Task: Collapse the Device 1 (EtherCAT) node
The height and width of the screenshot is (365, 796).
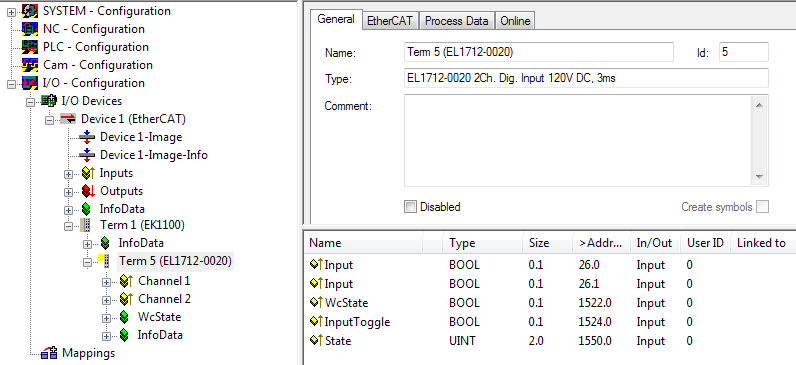Action: [49, 120]
